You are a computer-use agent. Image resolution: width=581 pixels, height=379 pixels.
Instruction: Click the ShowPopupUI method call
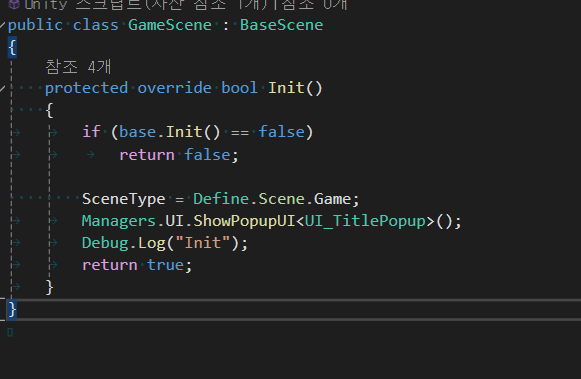pos(244,221)
